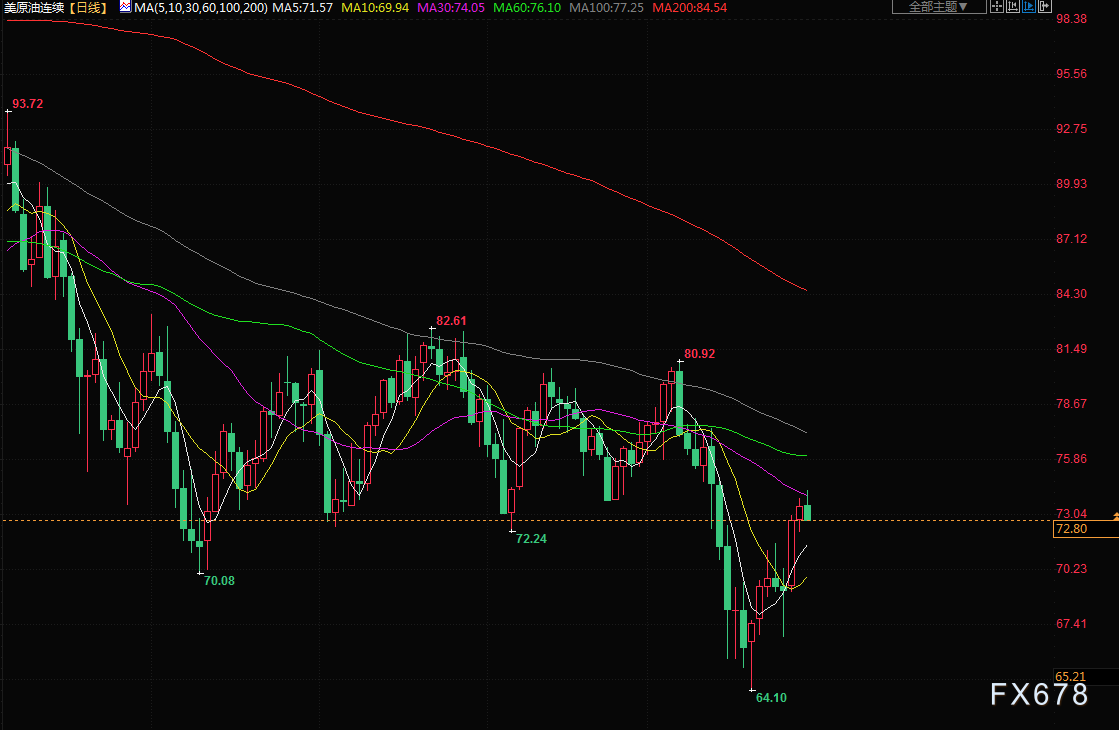Click the green MA60:76.10 label
Viewport: 1119px width, 730px height.
[x=527, y=7]
